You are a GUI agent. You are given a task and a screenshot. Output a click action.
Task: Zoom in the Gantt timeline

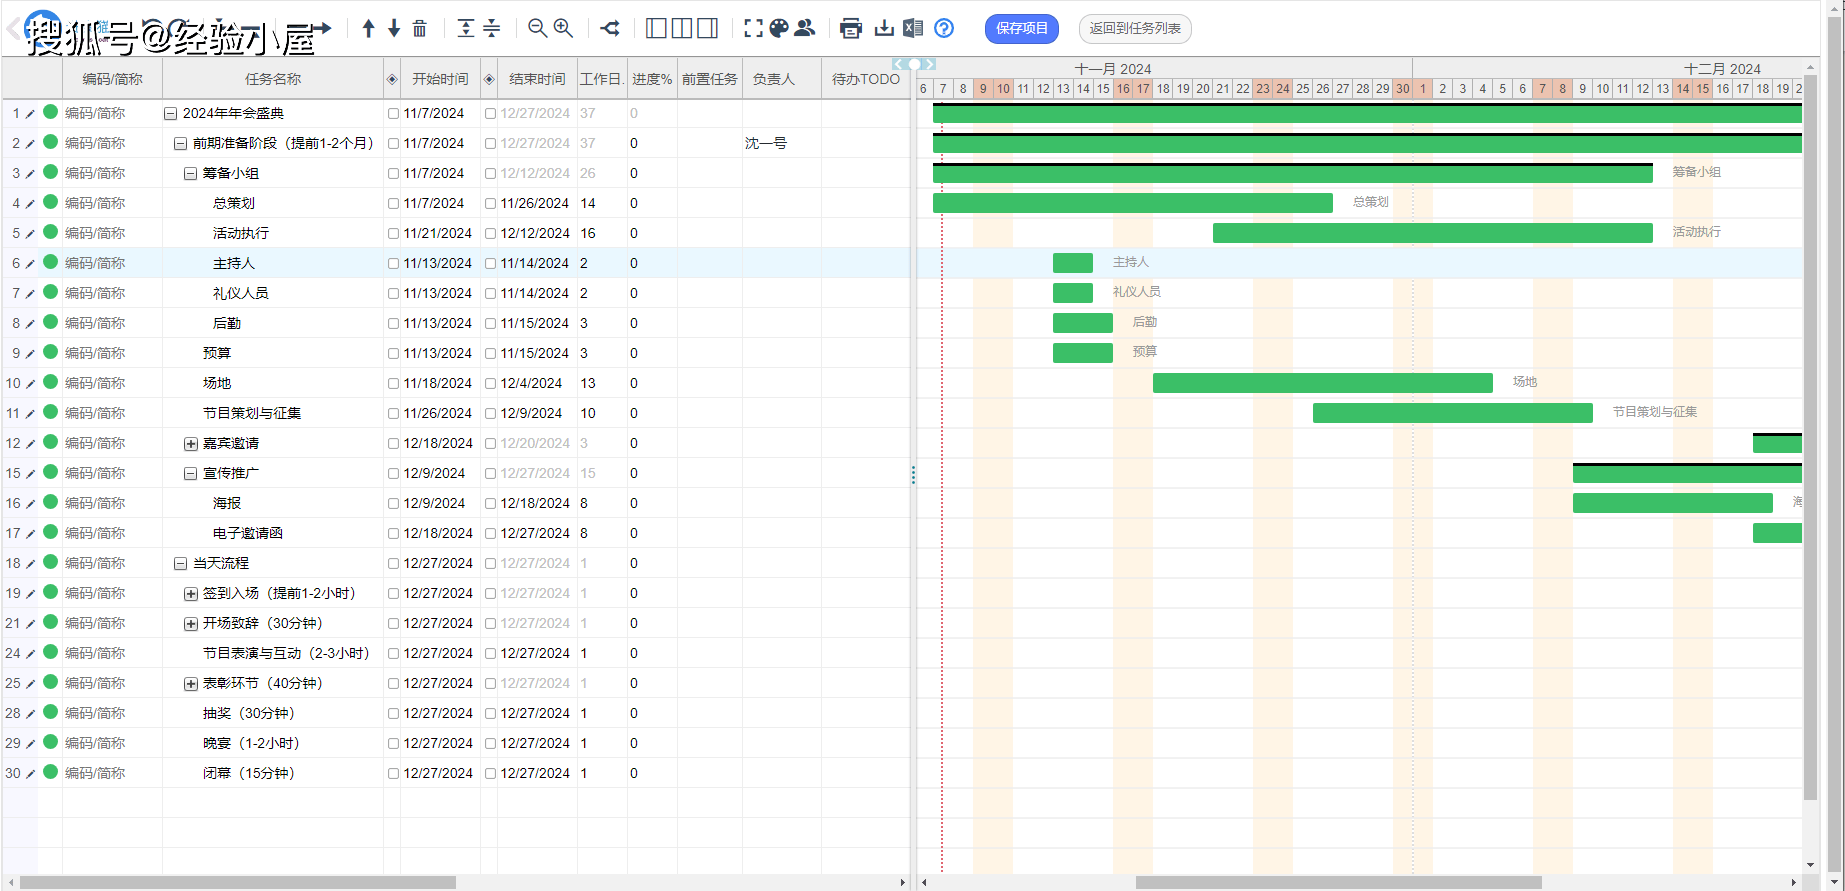[x=564, y=29]
